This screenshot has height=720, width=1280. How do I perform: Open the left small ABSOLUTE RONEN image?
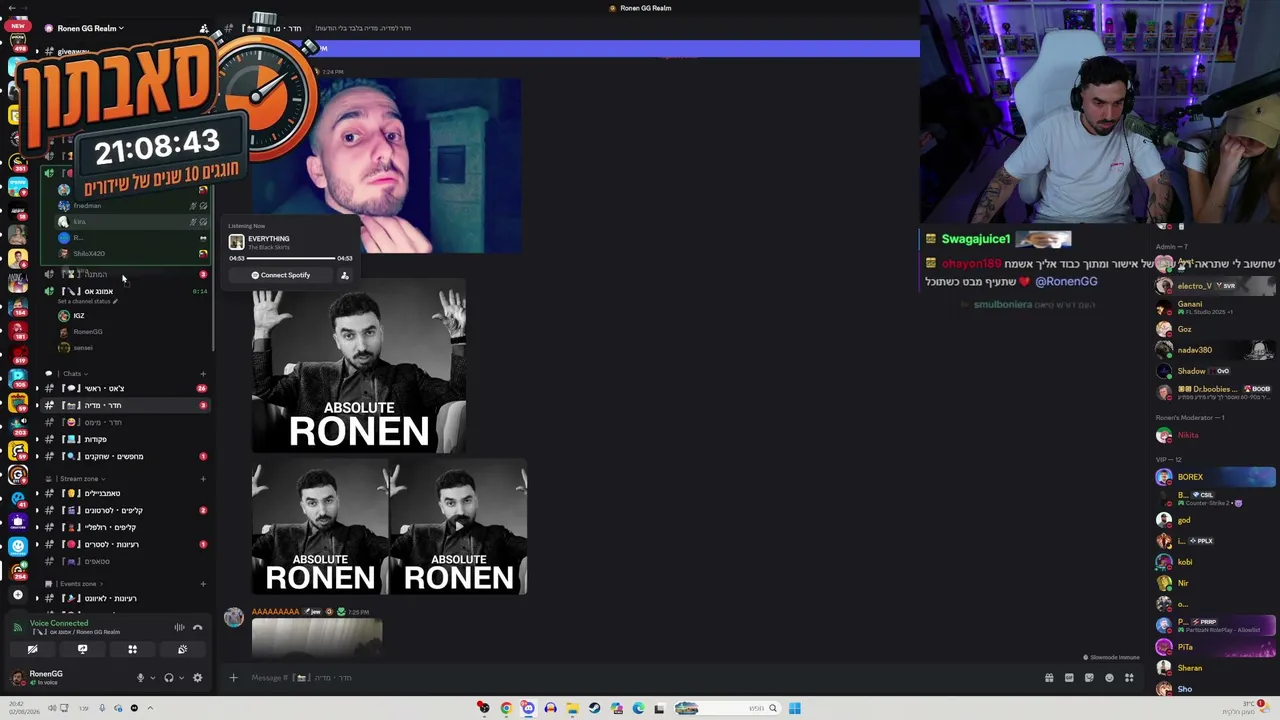[320, 527]
